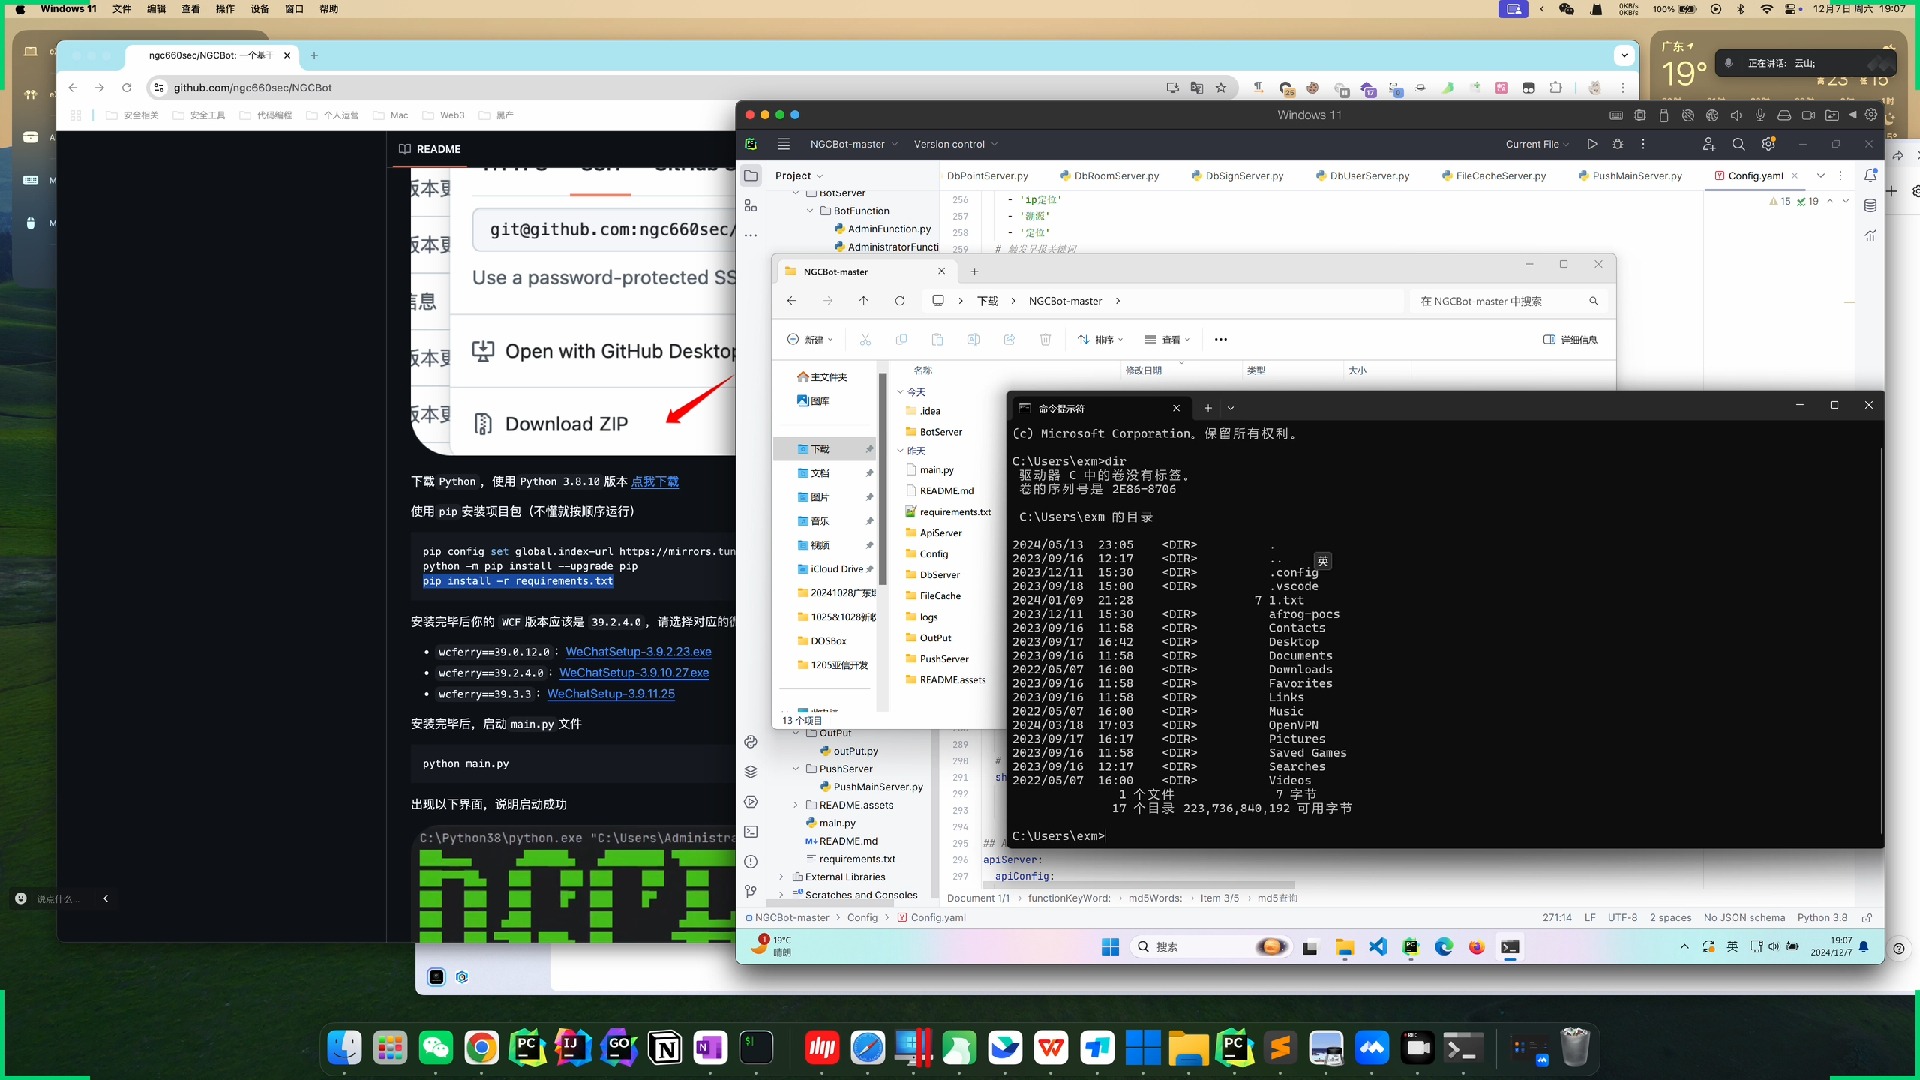1920x1080 pixels.
Task: Open the Git tool window icon
Action: click(751, 891)
